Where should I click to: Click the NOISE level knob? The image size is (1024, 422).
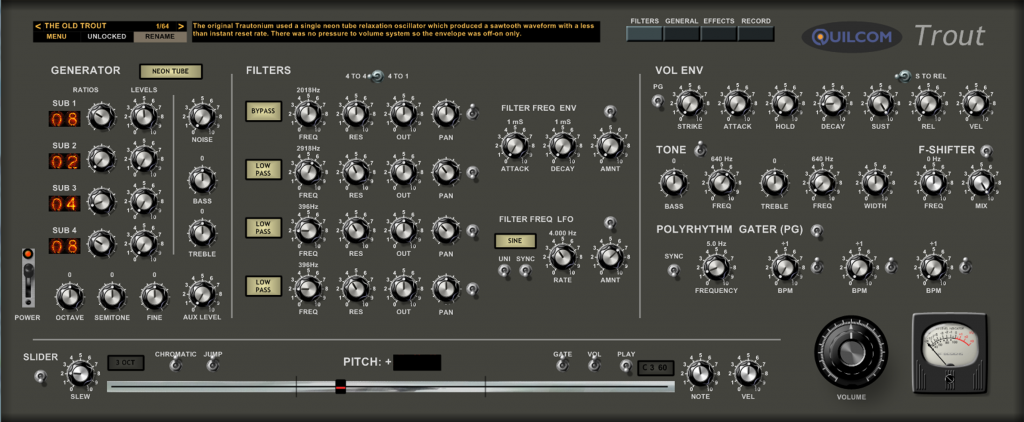[202, 118]
